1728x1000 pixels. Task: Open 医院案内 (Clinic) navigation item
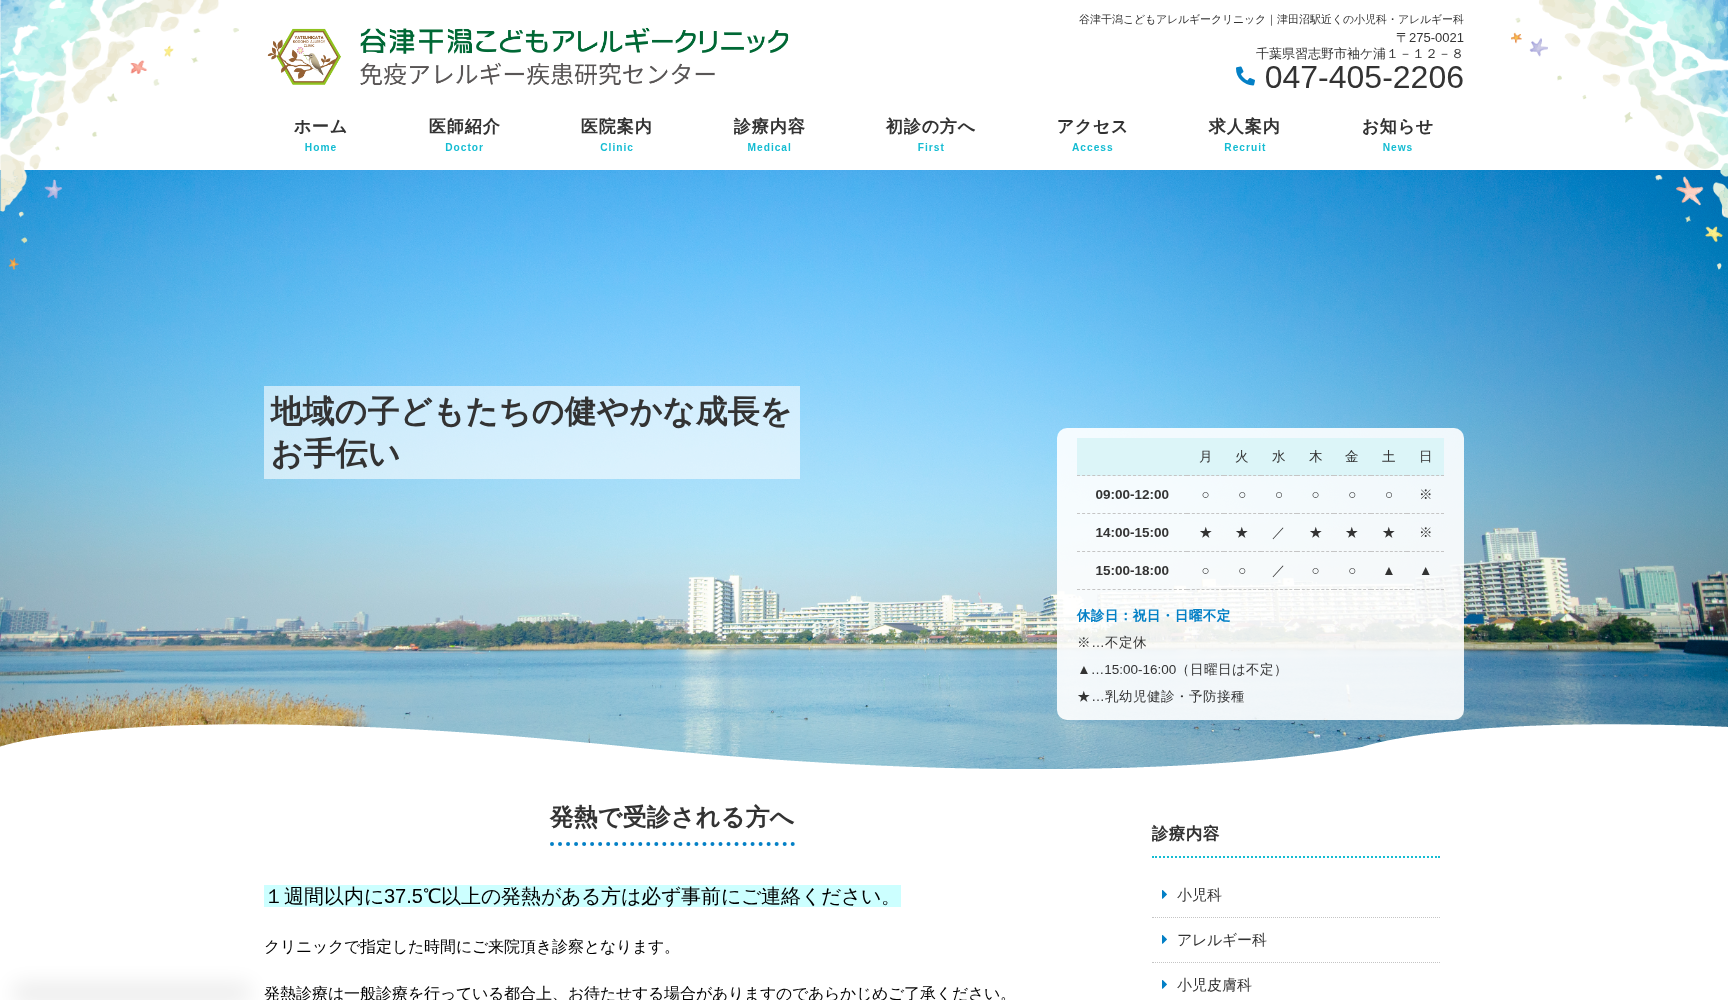click(x=616, y=134)
